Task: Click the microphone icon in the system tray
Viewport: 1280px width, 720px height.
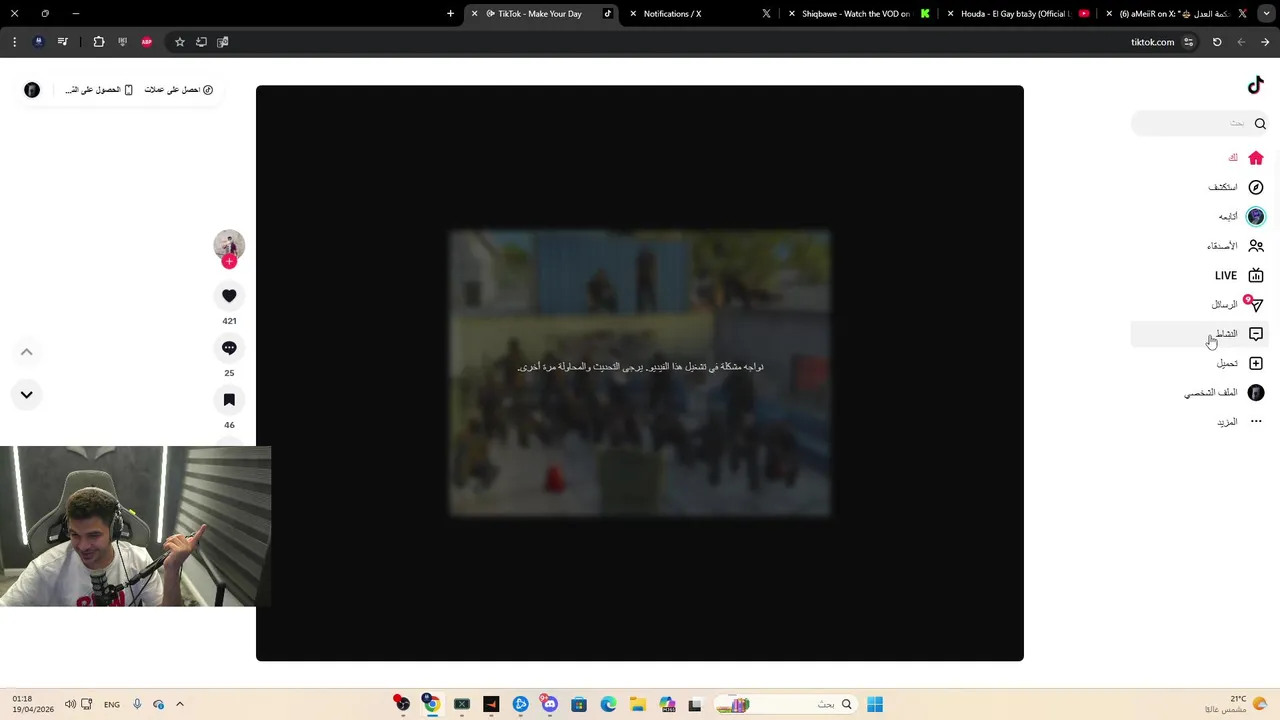Action: coord(137,704)
